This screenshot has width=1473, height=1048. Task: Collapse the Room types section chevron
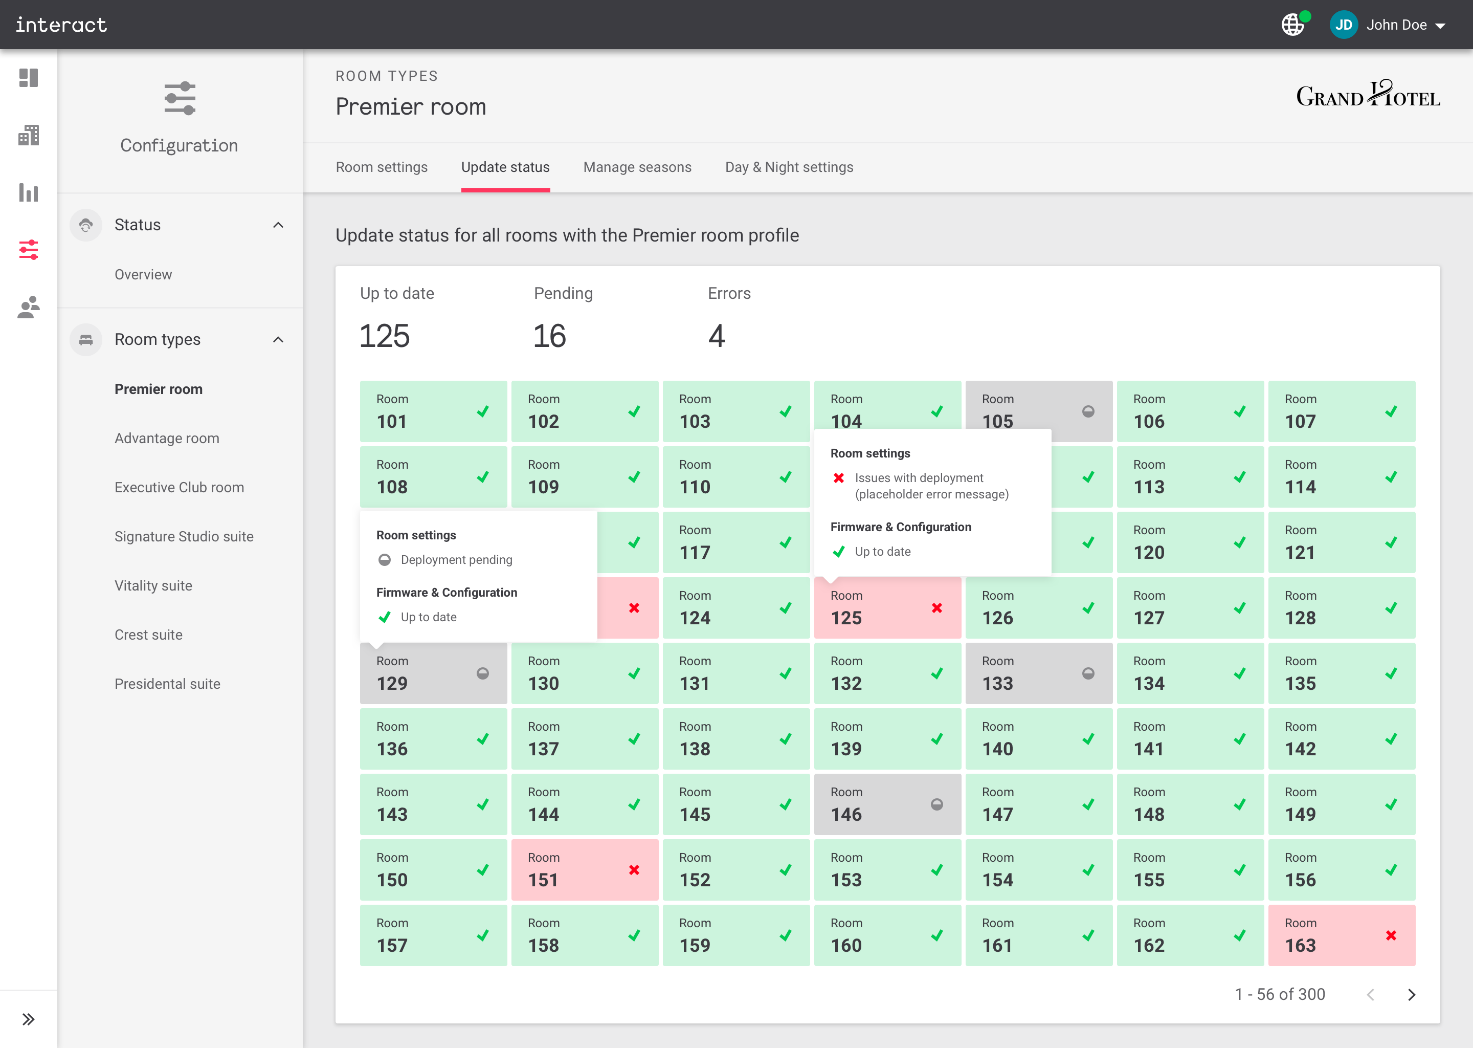(x=278, y=340)
